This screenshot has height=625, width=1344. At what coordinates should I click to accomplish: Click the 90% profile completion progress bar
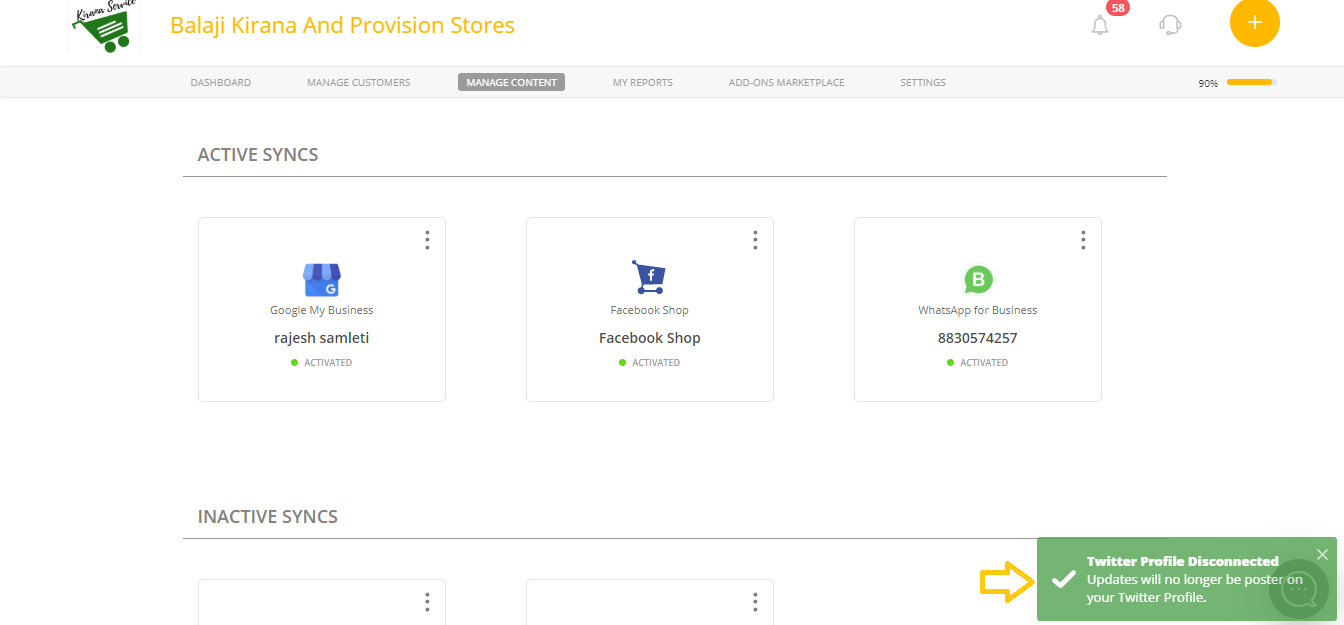[1252, 82]
